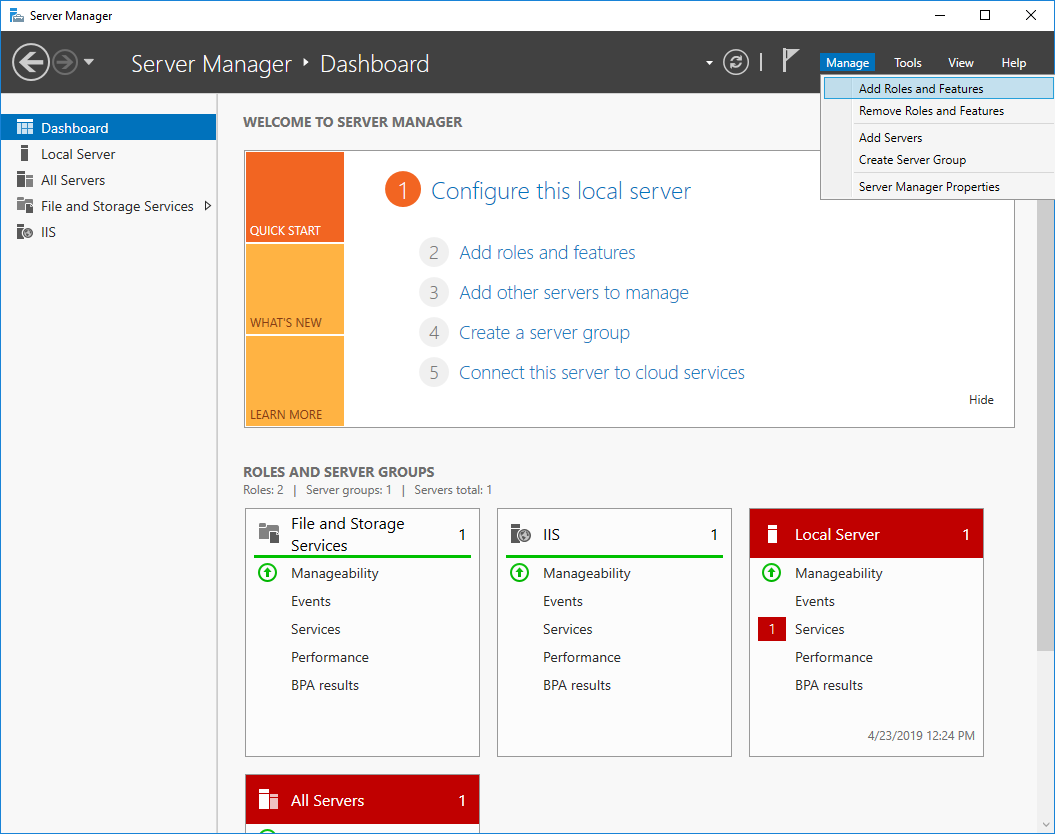
Task: Open the navigation history dropdown arrow
Action: click(89, 63)
